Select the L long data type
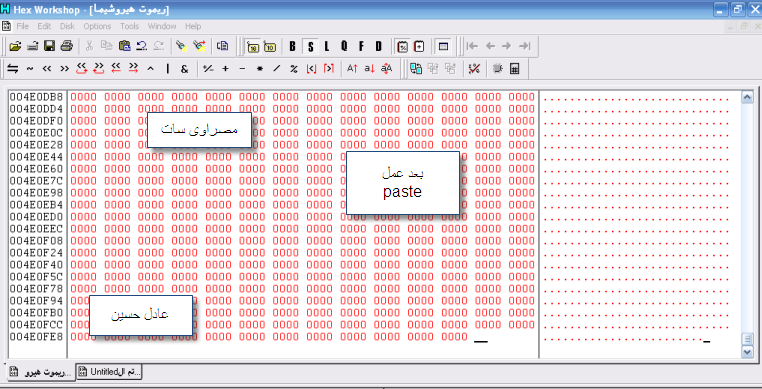The width and height of the screenshot is (762, 389). click(327, 47)
